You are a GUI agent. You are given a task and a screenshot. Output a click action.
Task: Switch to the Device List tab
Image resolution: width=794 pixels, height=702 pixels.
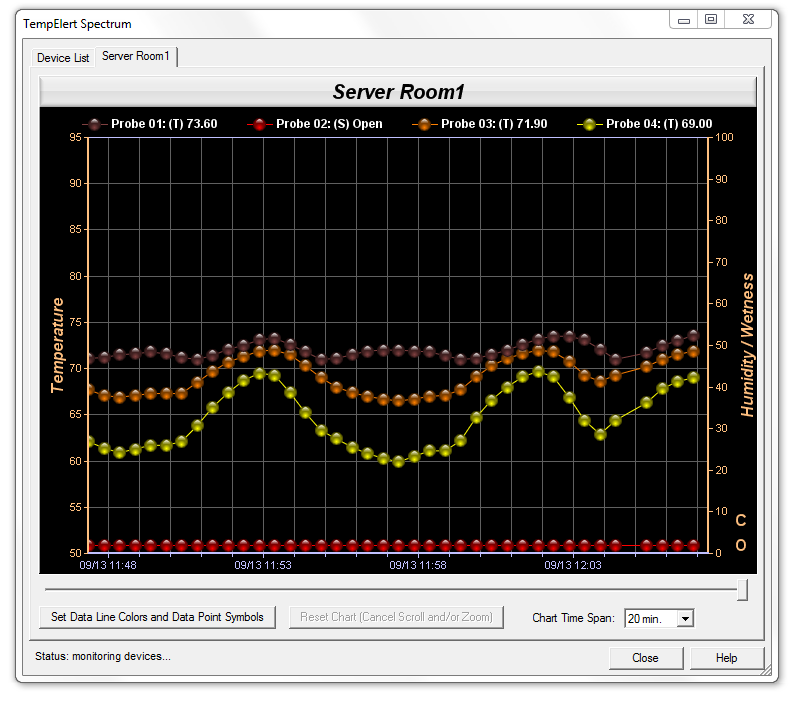click(63, 58)
